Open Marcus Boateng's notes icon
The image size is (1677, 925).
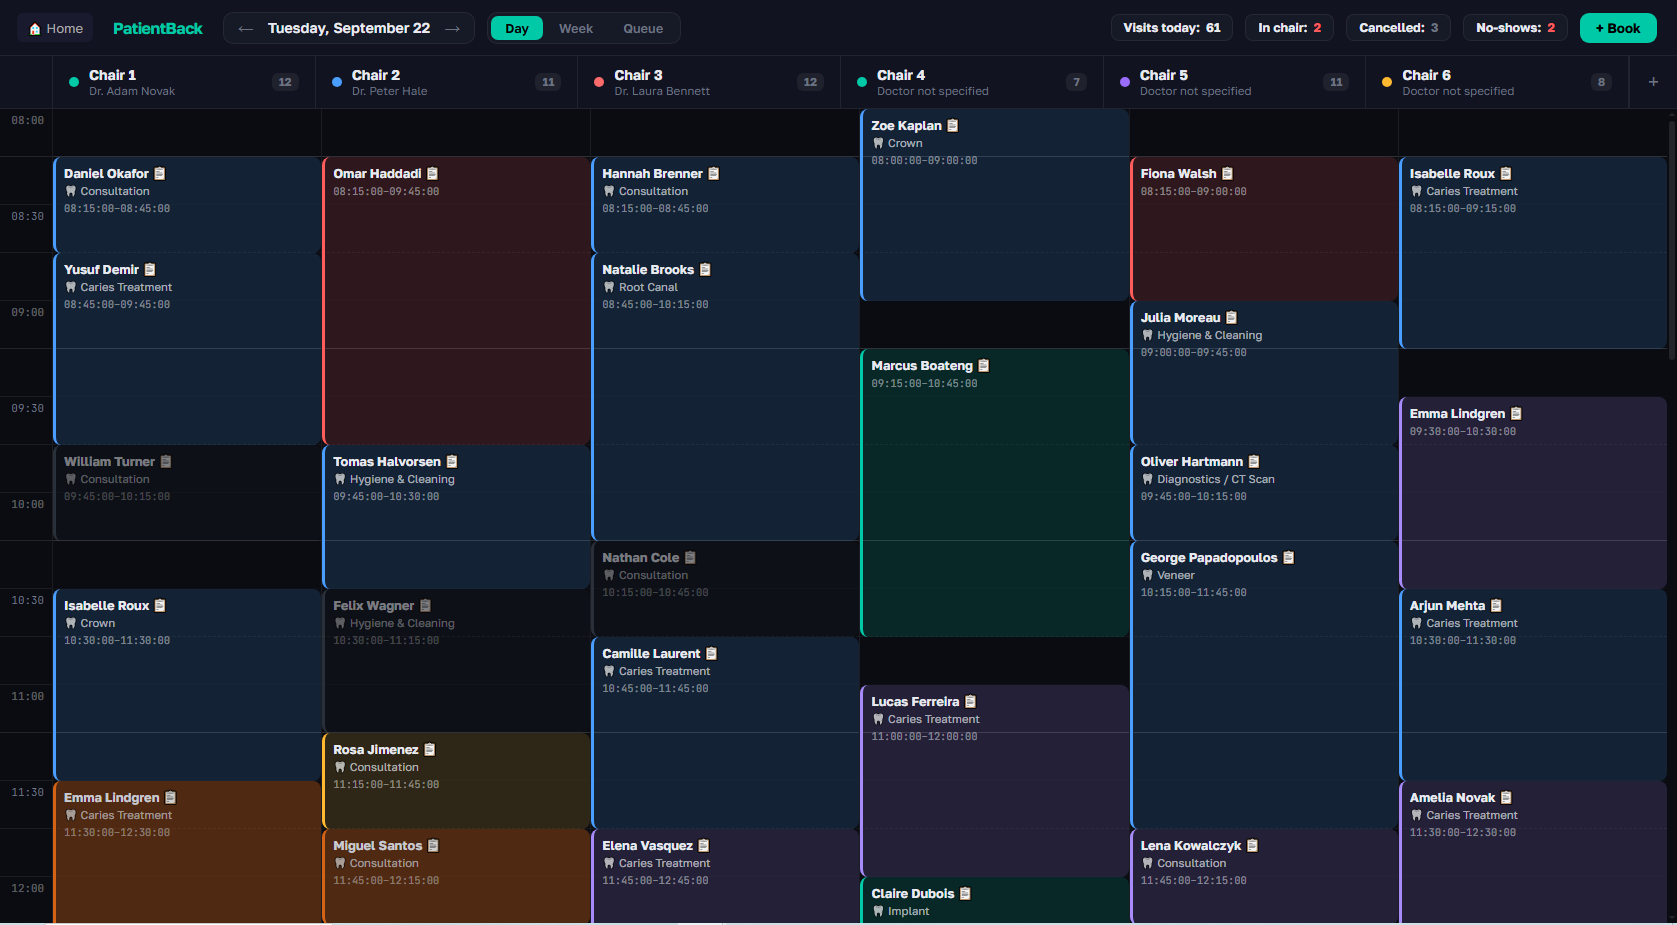click(984, 366)
